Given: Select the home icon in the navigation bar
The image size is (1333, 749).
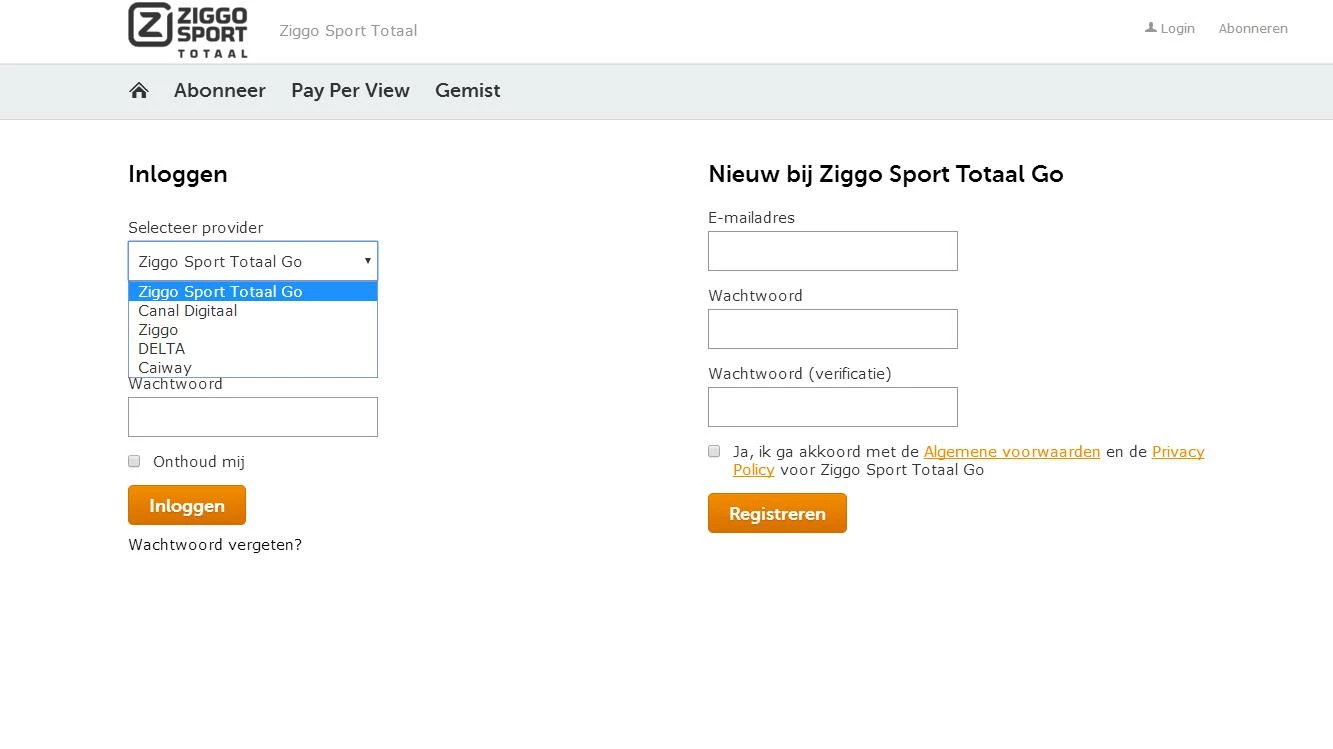Looking at the screenshot, I should (139, 90).
